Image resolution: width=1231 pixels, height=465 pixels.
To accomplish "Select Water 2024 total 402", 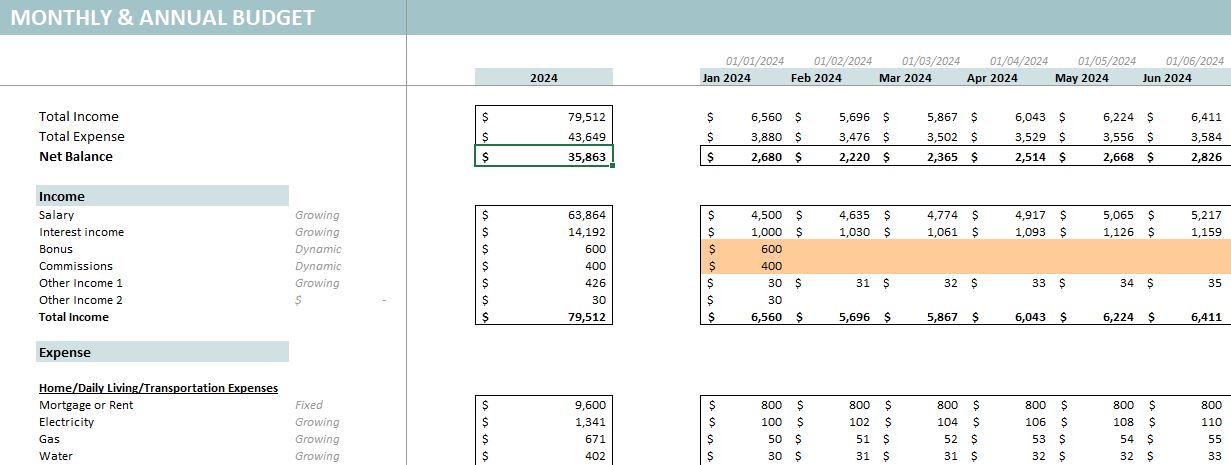I will (x=543, y=456).
